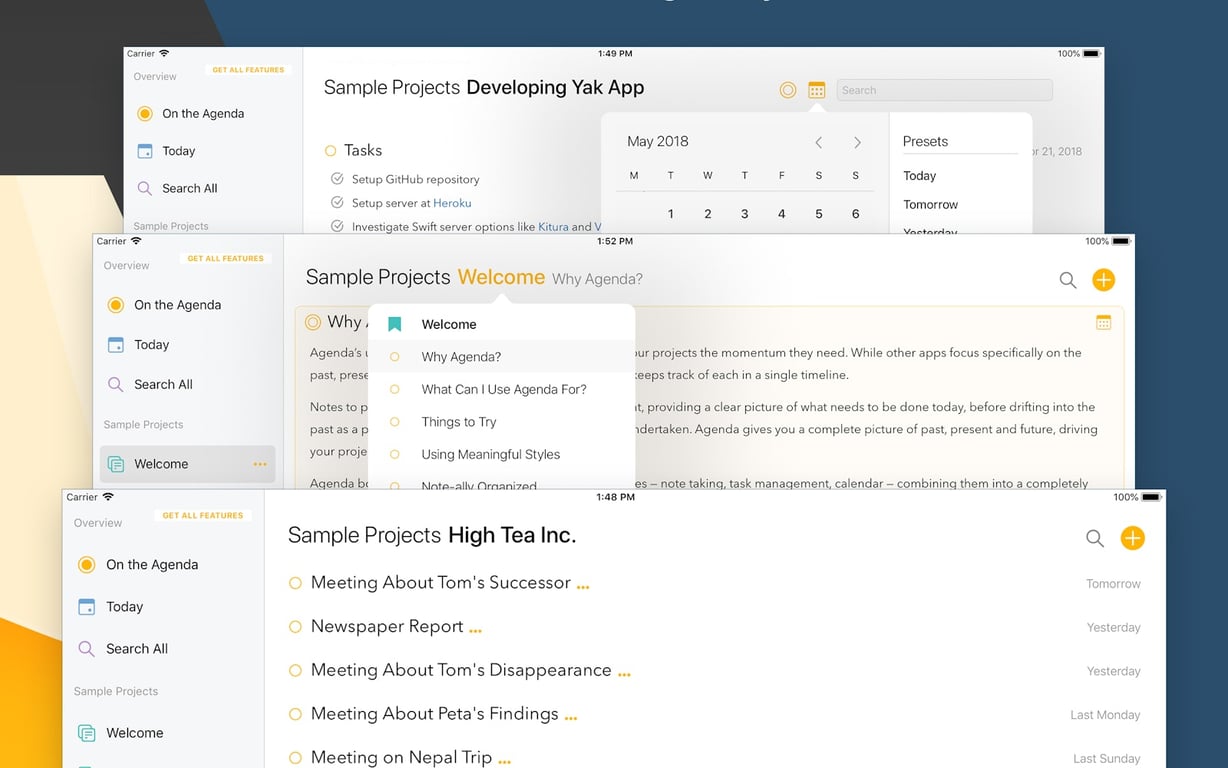Click the blue Today calendar icon in sidebar
This screenshot has width=1228, height=768.
pyautogui.click(x=85, y=607)
